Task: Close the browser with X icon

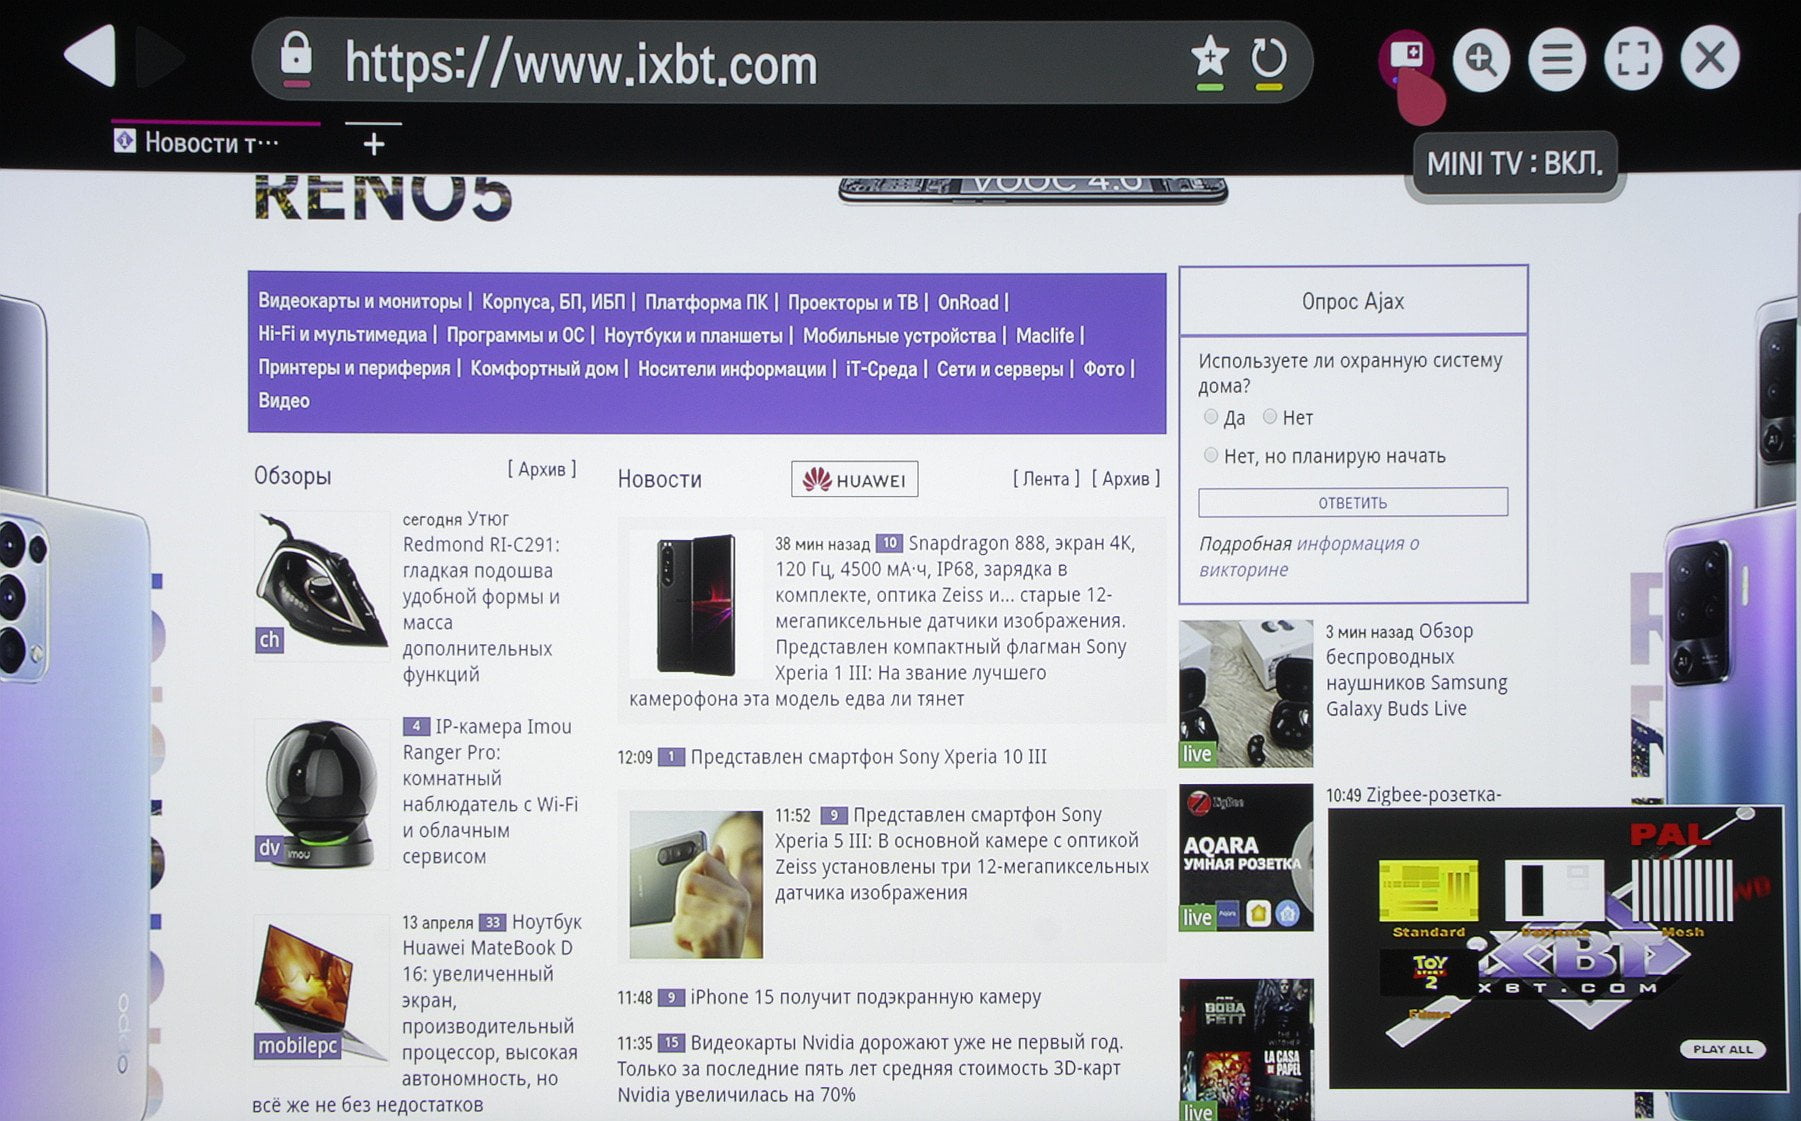Action: (x=1710, y=58)
